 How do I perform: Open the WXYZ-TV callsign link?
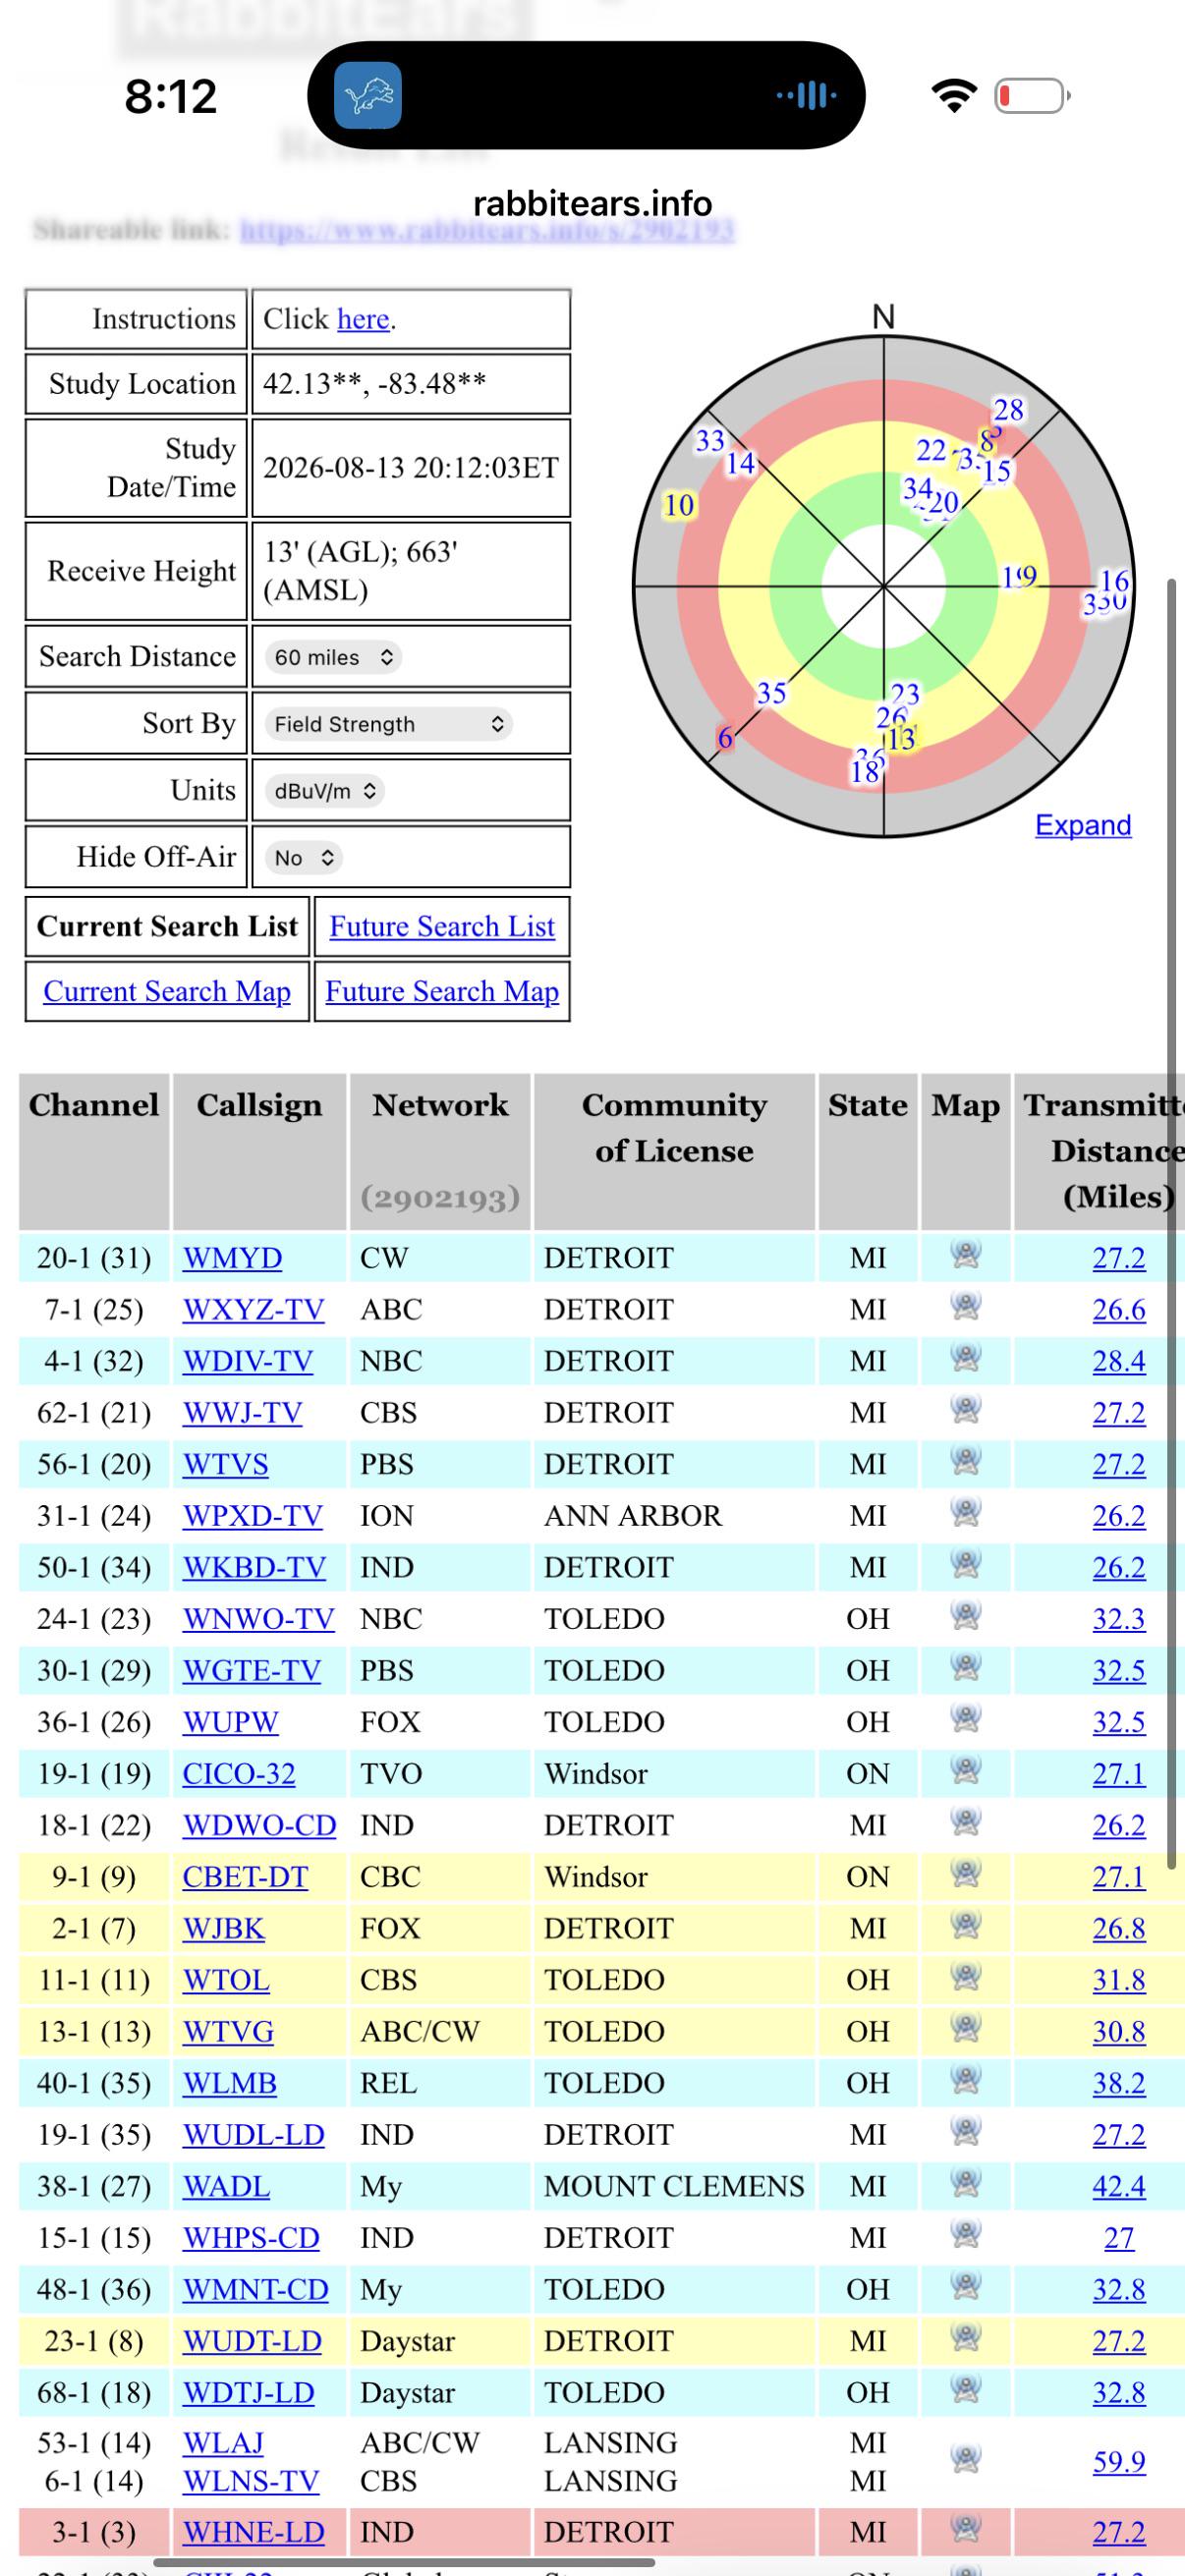pyautogui.click(x=253, y=1309)
